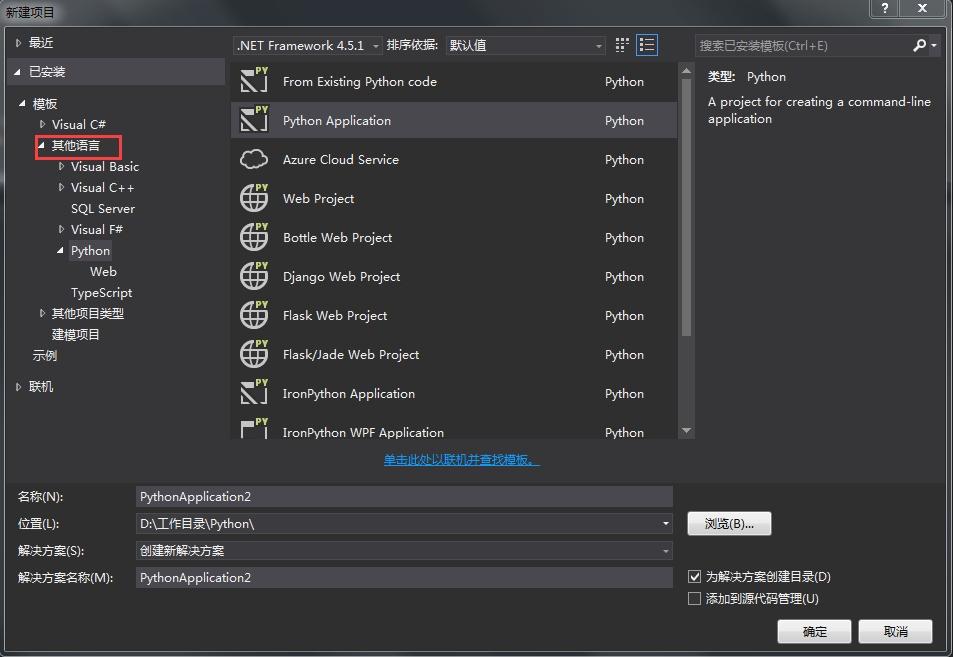This screenshot has height=657, width=954.
Task: Expand the Visual C++ tree node
Action: [62, 188]
